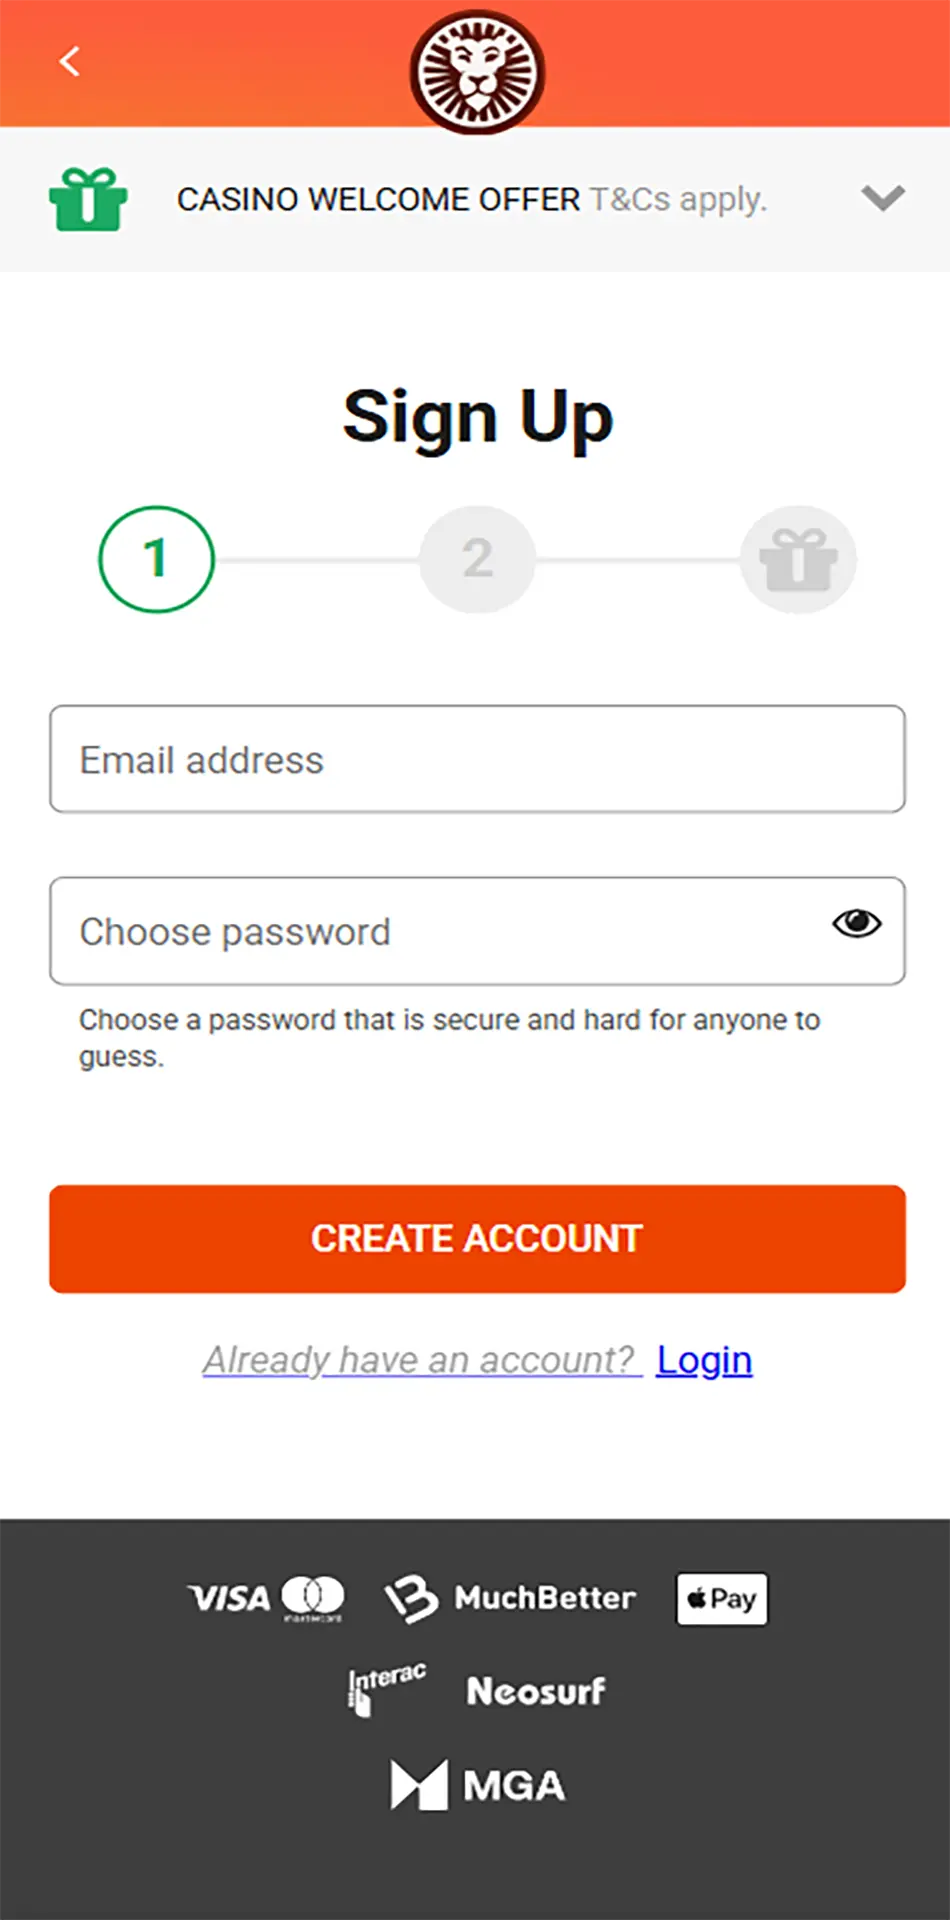The height and width of the screenshot is (1920, 950).
Task: Click the MuchBetter payment logo
Action: point(511,1598)
